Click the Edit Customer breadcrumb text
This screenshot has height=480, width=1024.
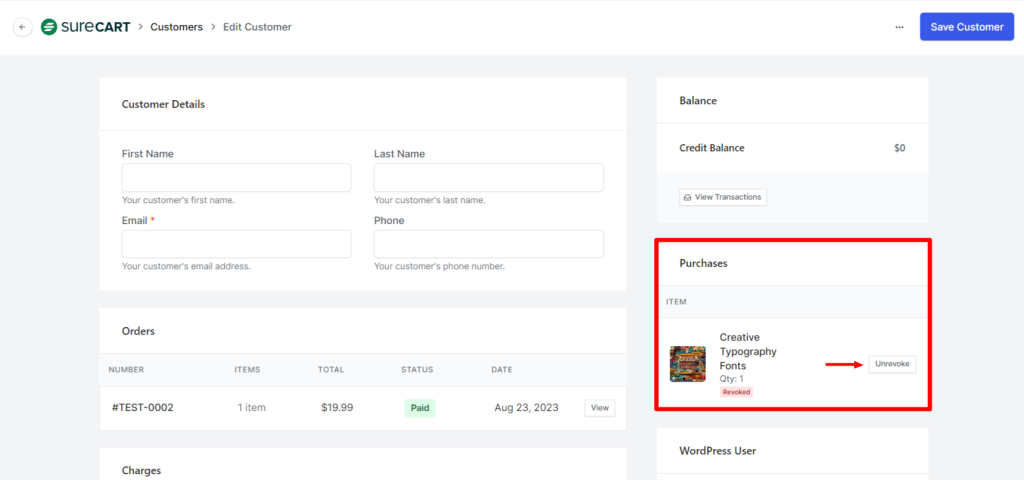pyautogui.click(x=257, y=27)
